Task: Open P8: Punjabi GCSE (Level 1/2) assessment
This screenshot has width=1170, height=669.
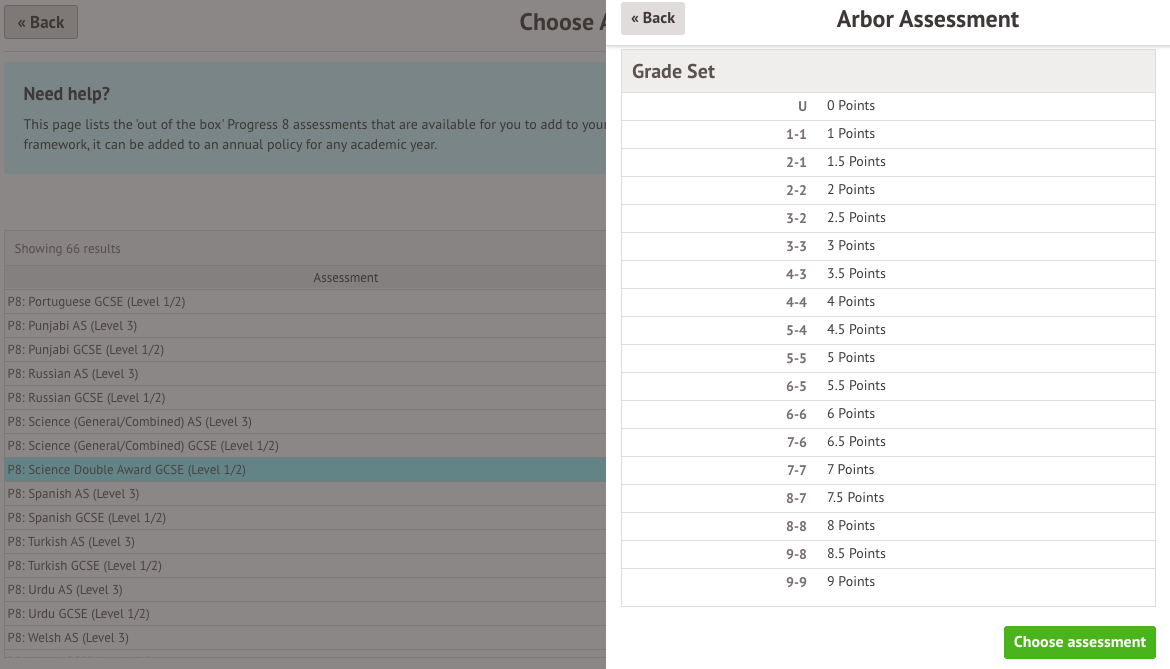Action: coord(86,350)
